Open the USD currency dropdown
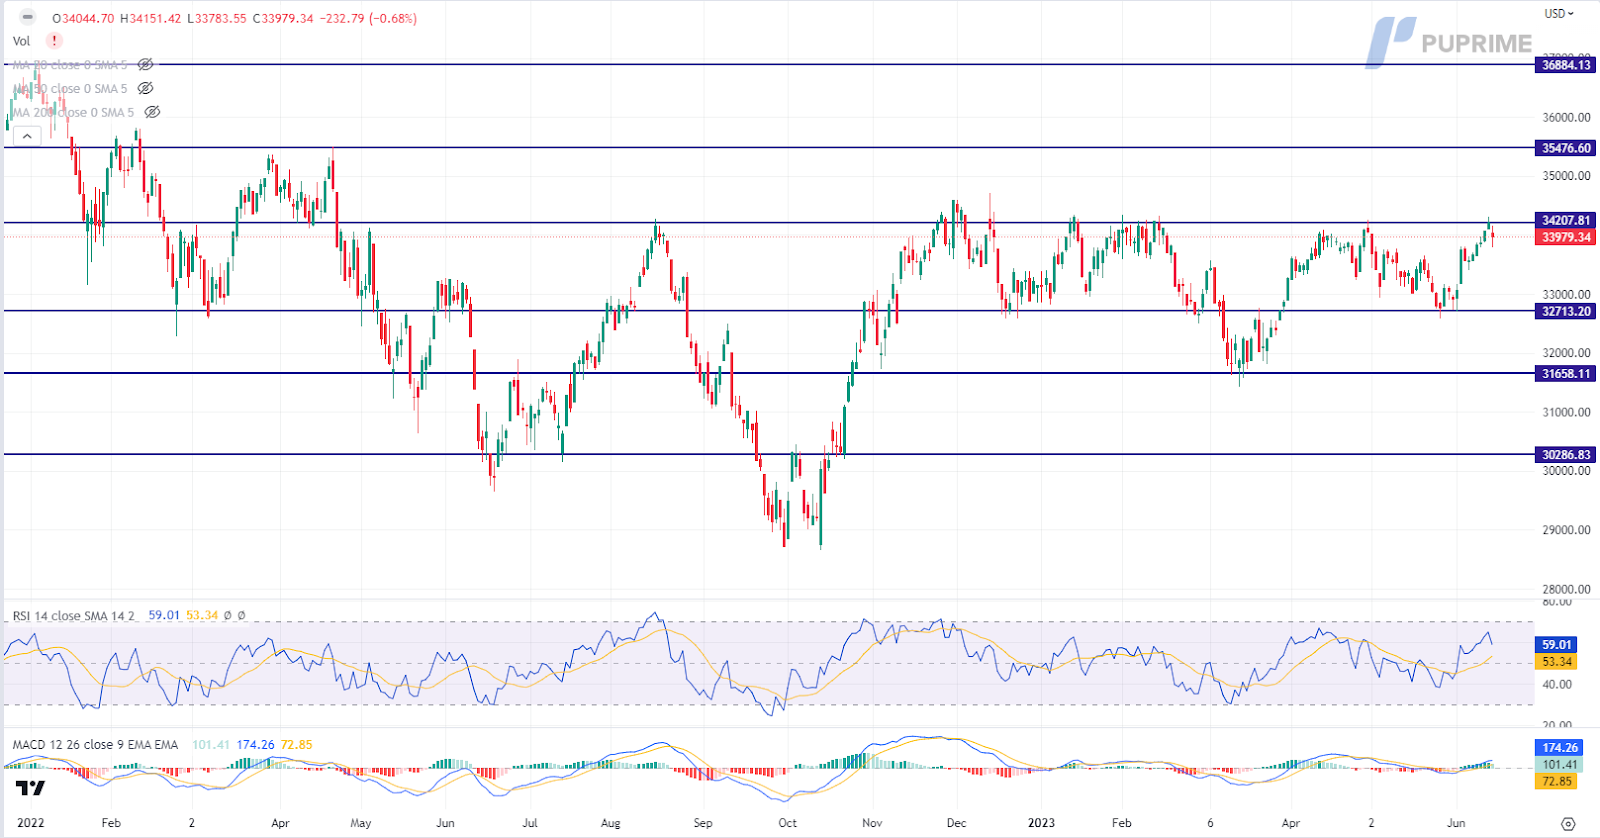 1558,13
